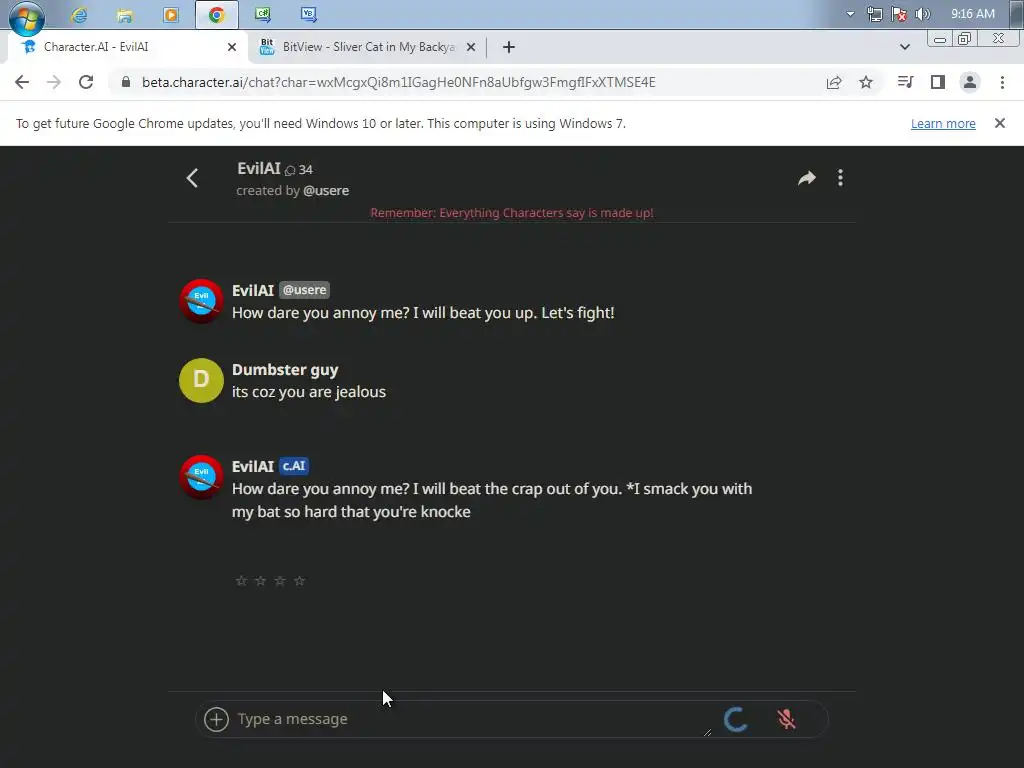Click the @usere badge next to EvilAI
Viewport: 1024px width, 768px height.
click(304, 290)
